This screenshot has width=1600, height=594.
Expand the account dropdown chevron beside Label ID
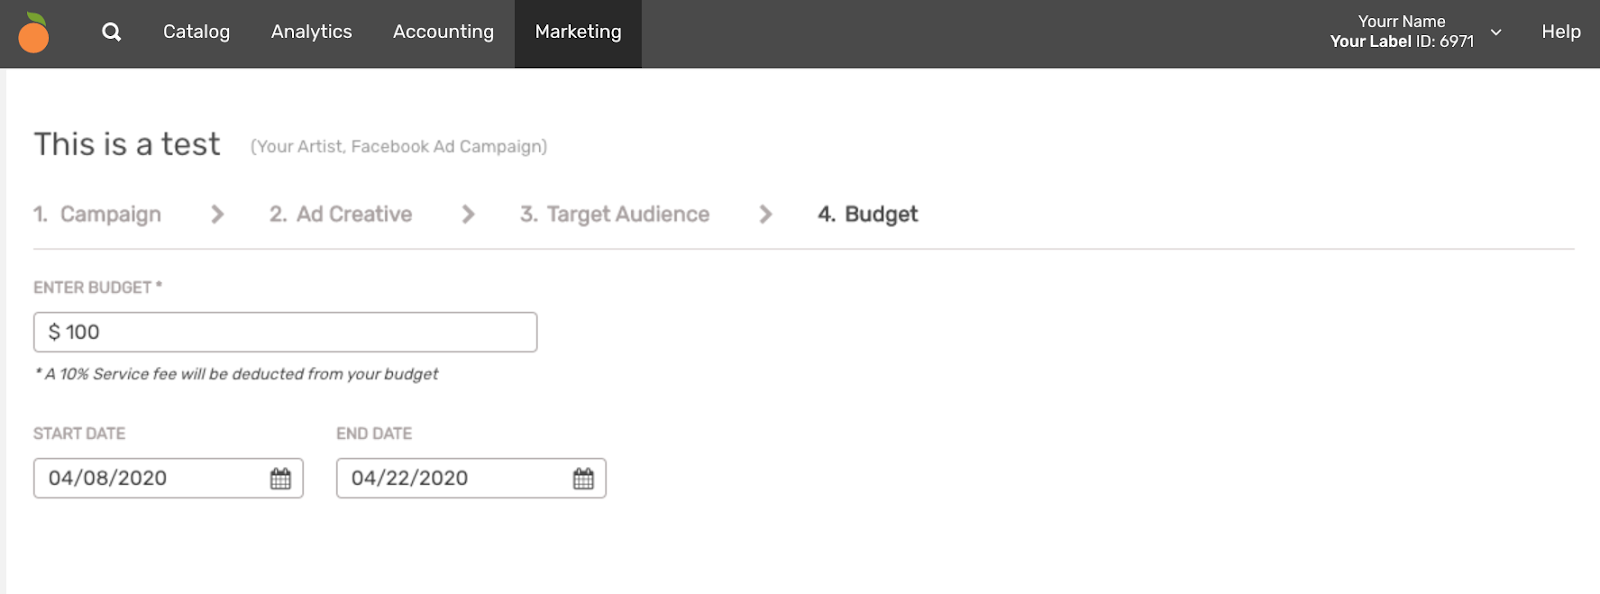[x=1496, y=32]
